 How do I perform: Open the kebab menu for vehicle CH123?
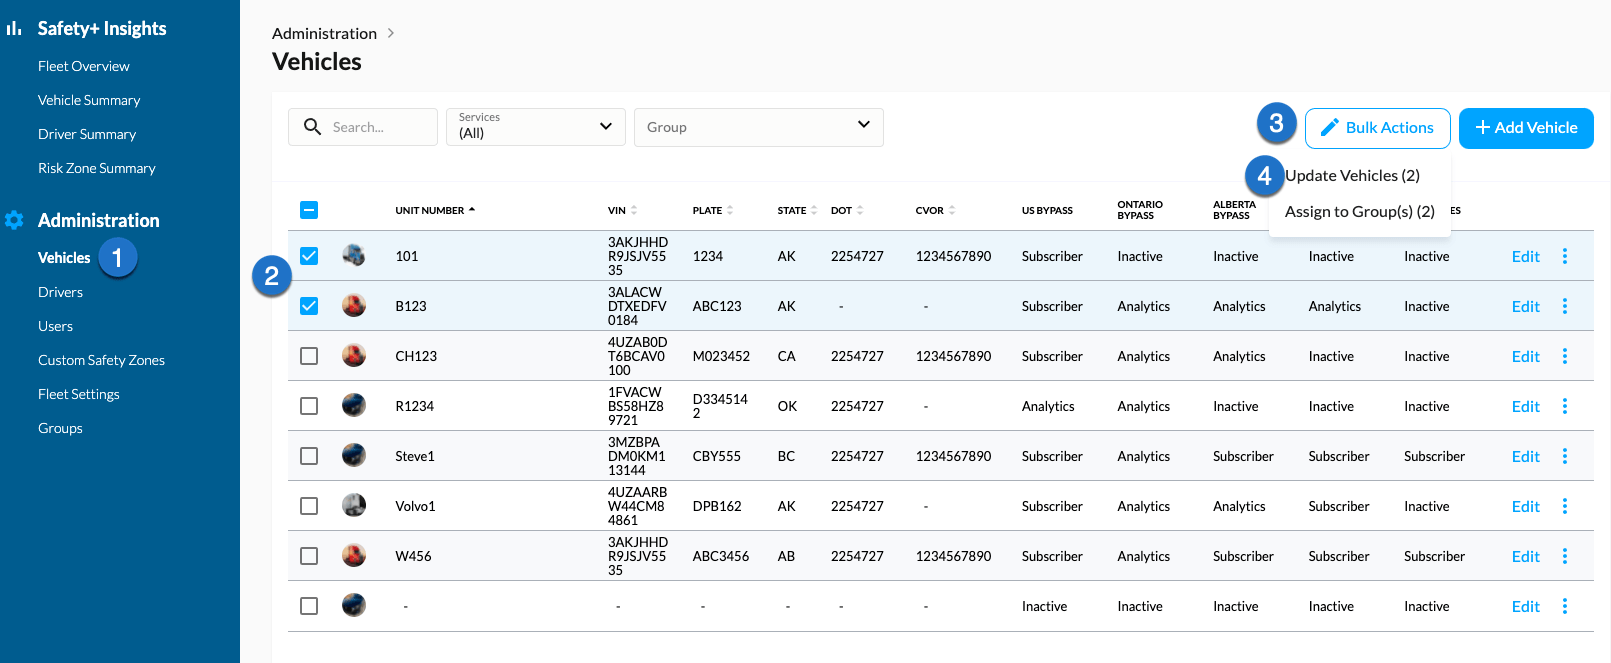[x=1565, y=356]
